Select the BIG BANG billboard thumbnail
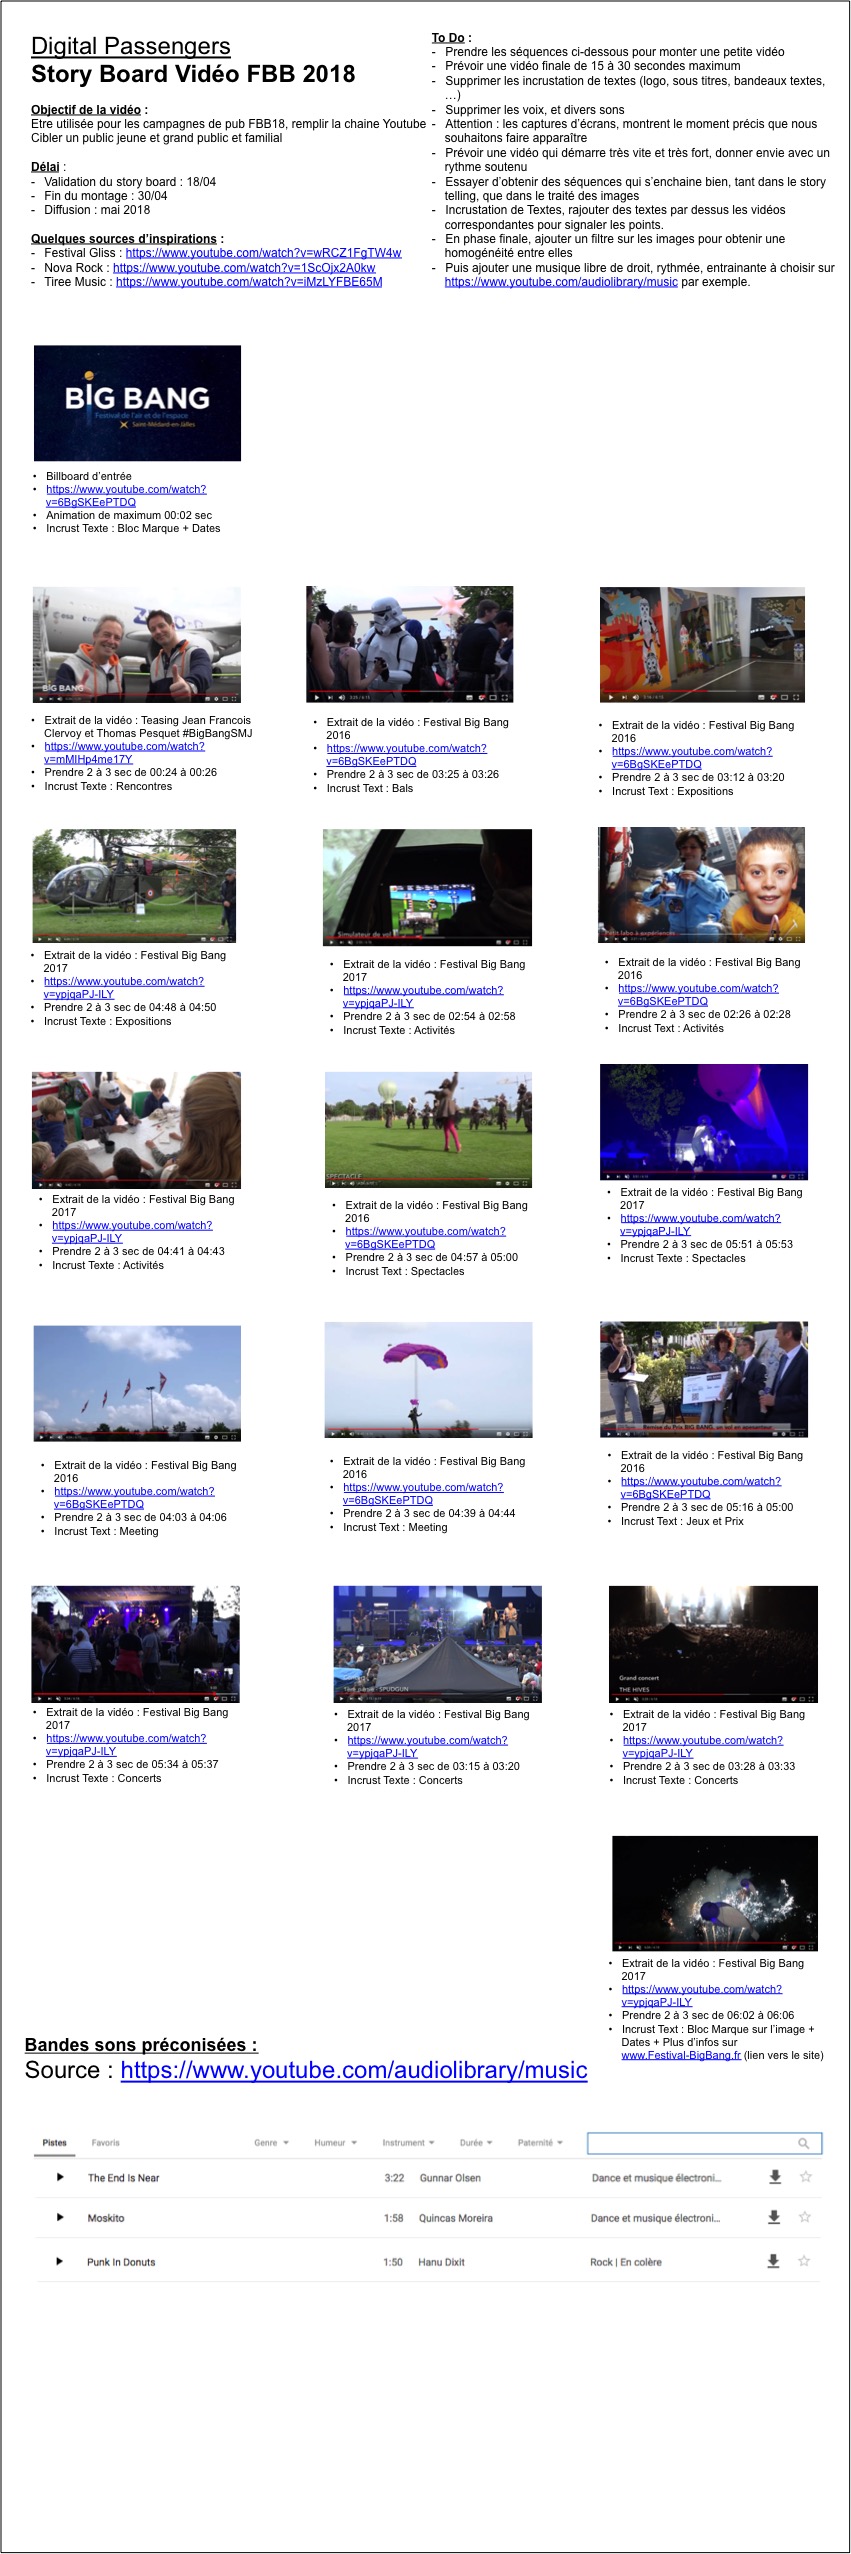 coord(137,403)
